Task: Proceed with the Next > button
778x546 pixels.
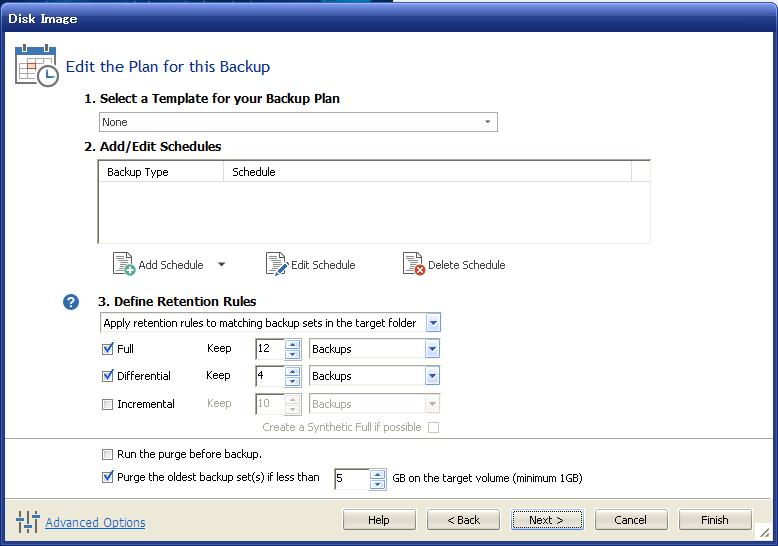Action: click(547, 520)
